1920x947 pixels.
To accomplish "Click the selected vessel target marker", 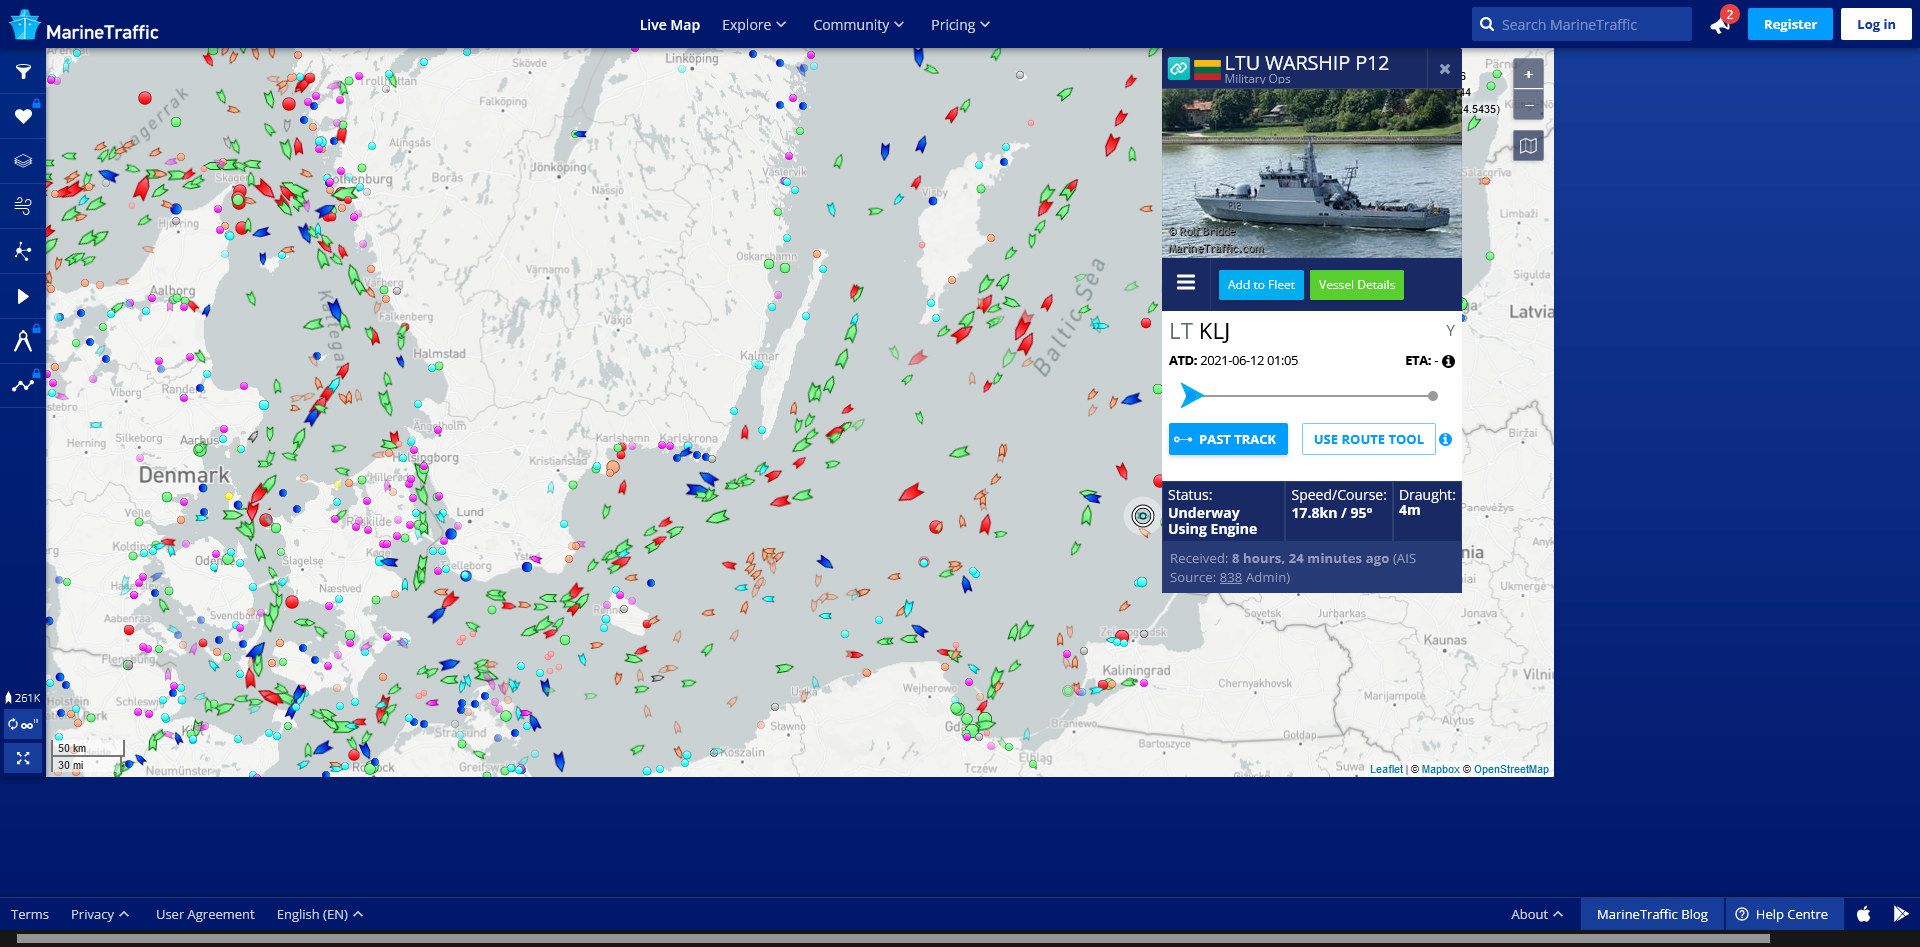I will pos(1143,515).
